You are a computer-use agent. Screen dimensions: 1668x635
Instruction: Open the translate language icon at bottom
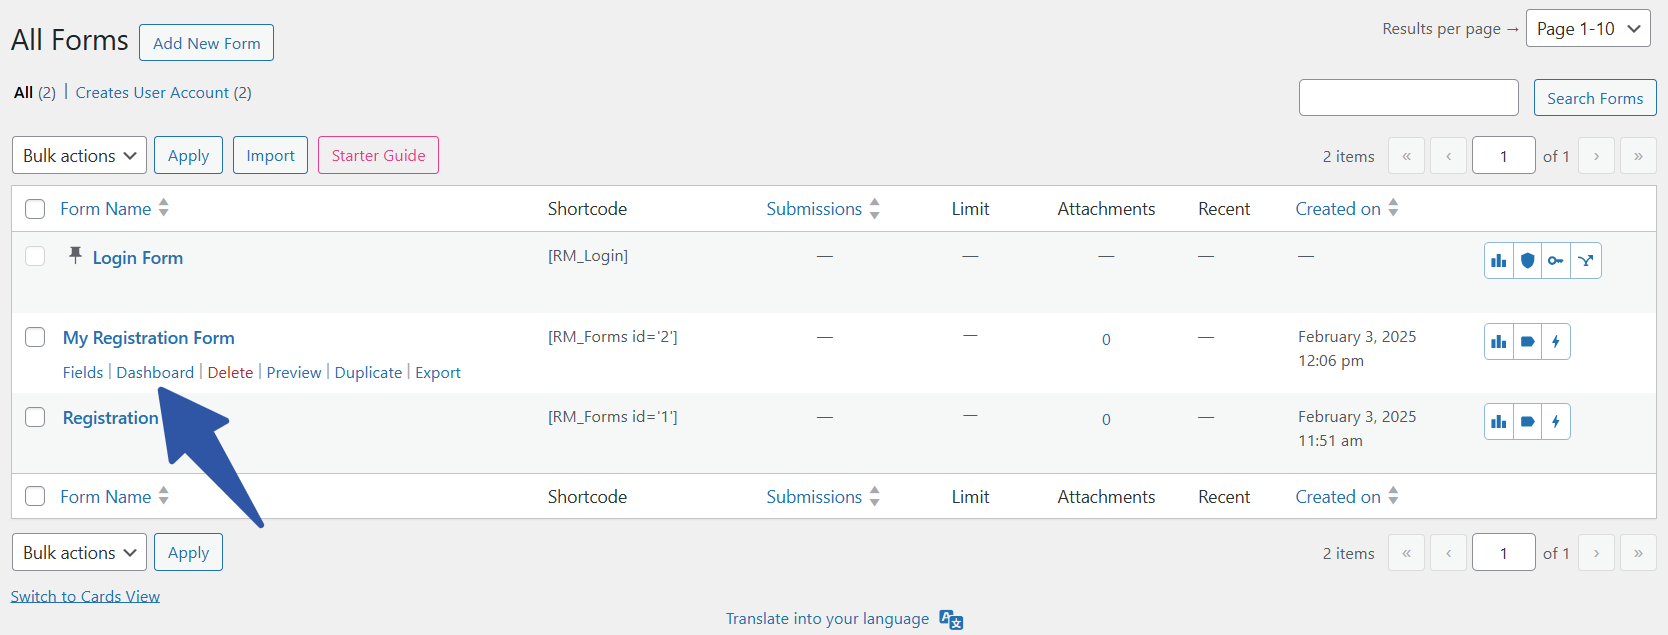tap(951, 620)
